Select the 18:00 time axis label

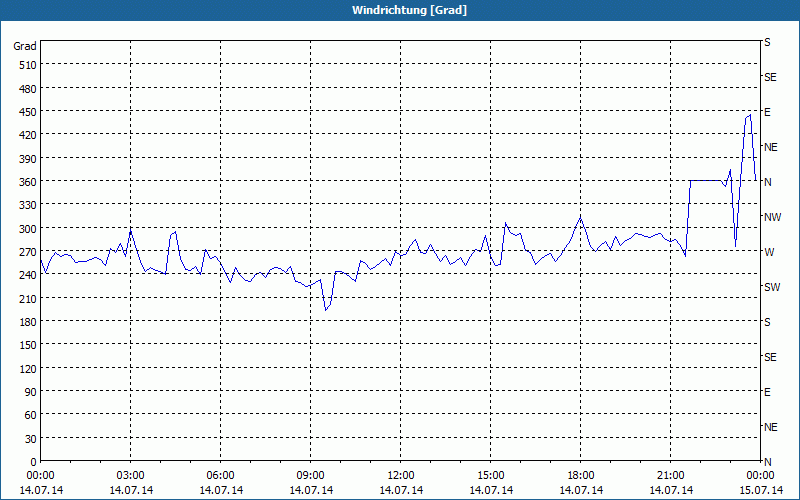(581, 476)
